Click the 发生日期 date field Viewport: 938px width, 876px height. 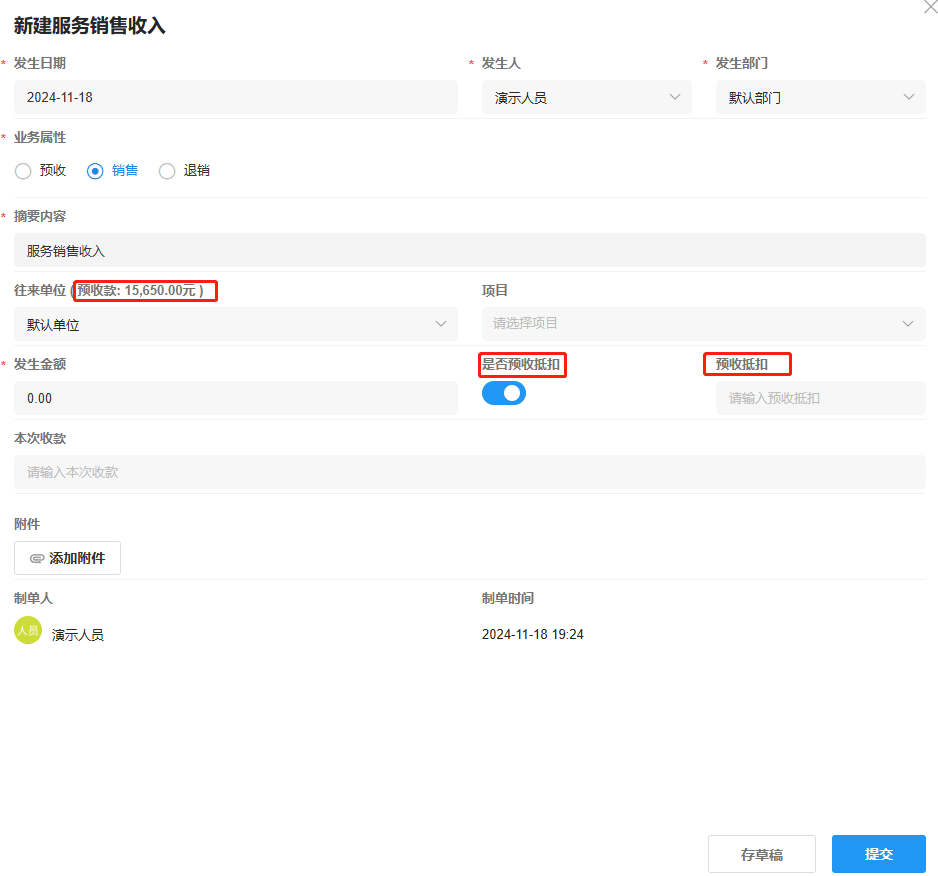click(x=235, y=97)
